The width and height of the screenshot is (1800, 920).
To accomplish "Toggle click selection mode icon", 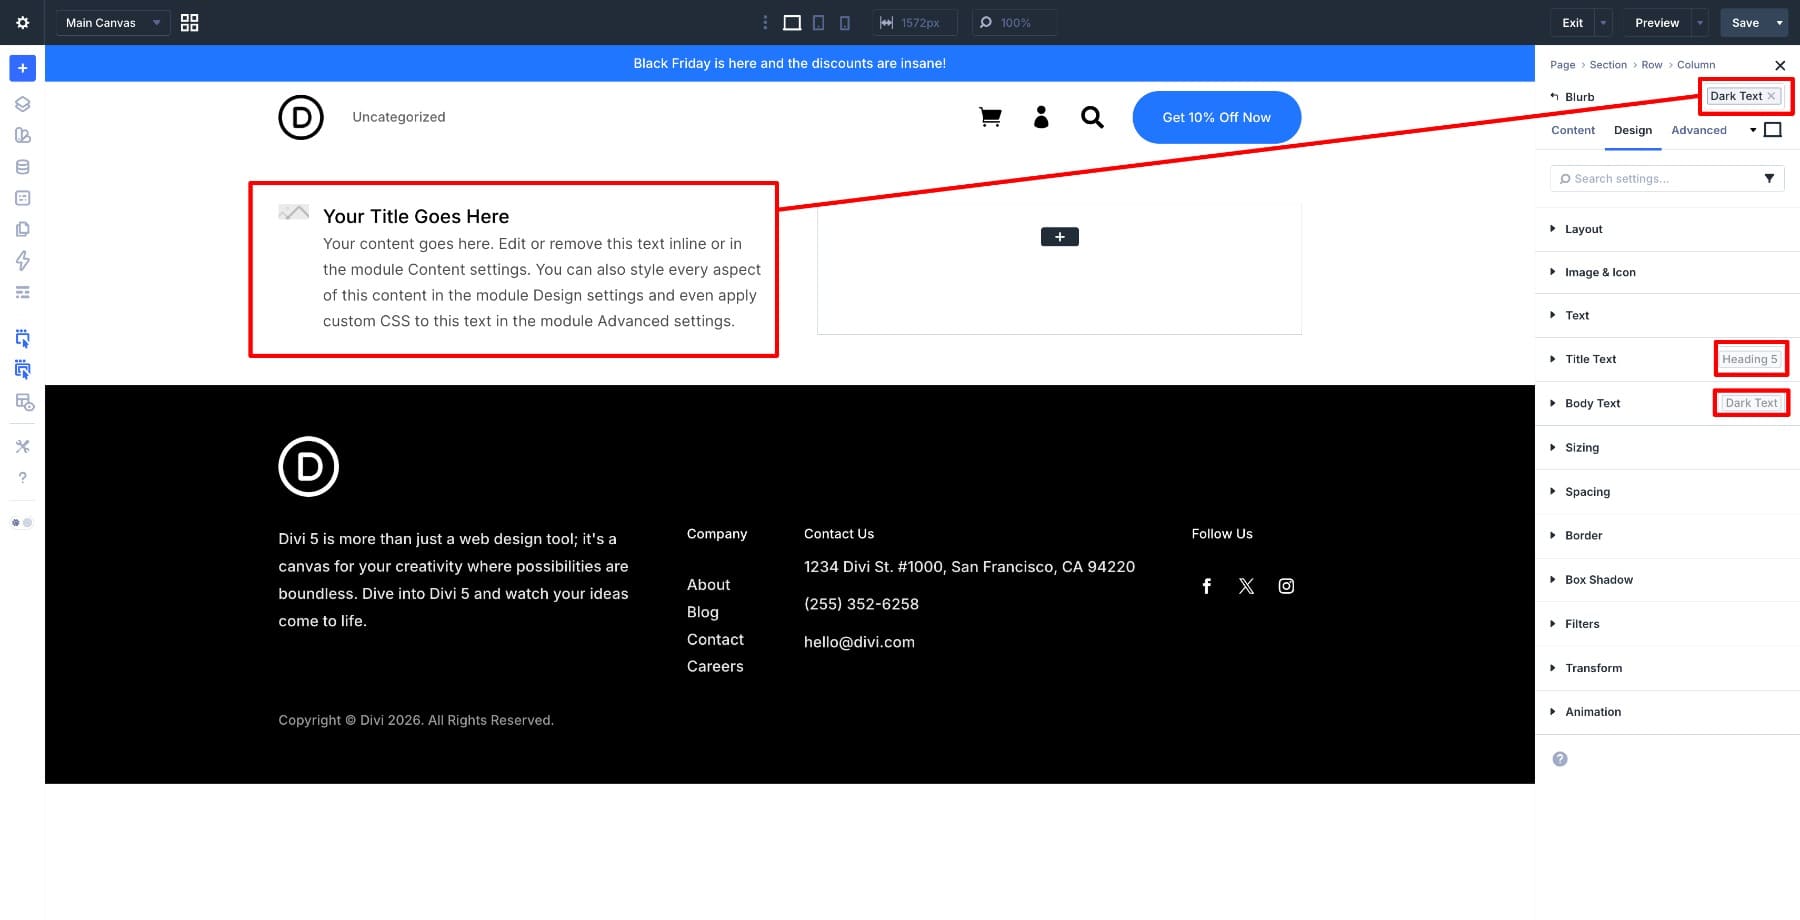I will pyautogui.click(x=22, y=338).
